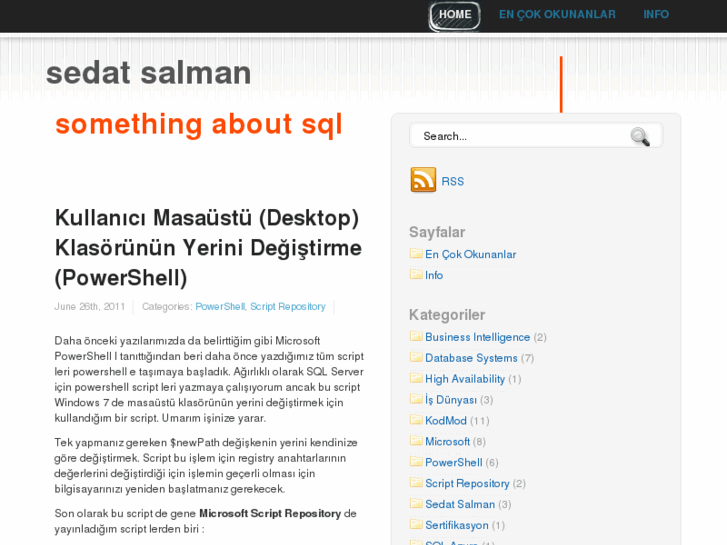Open Info sidebar page link
Screen dimensions: 727x545
[434, 275]
